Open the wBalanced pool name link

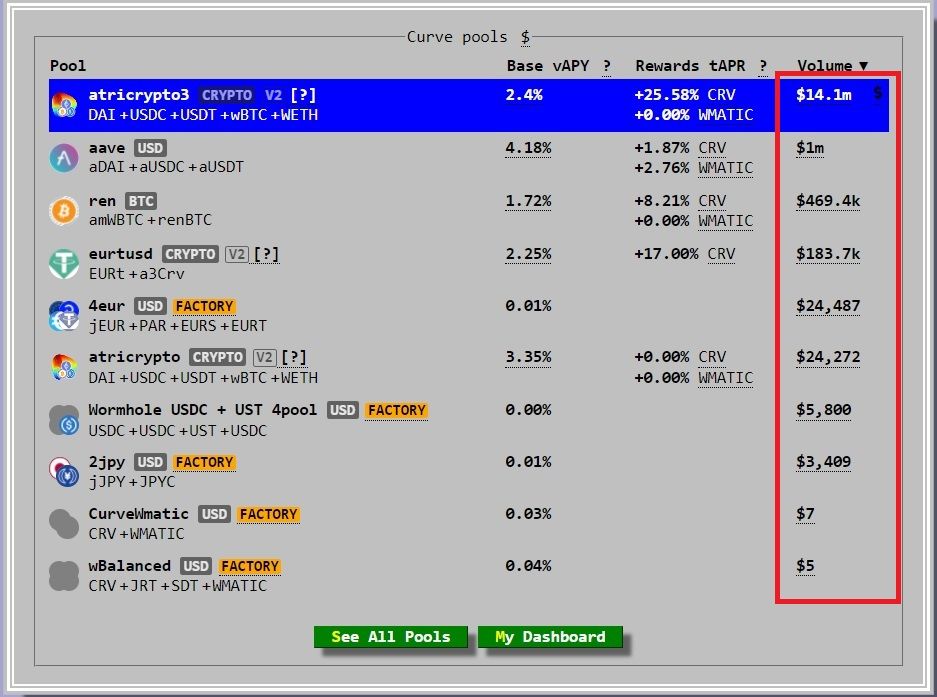tap(130, 565)
